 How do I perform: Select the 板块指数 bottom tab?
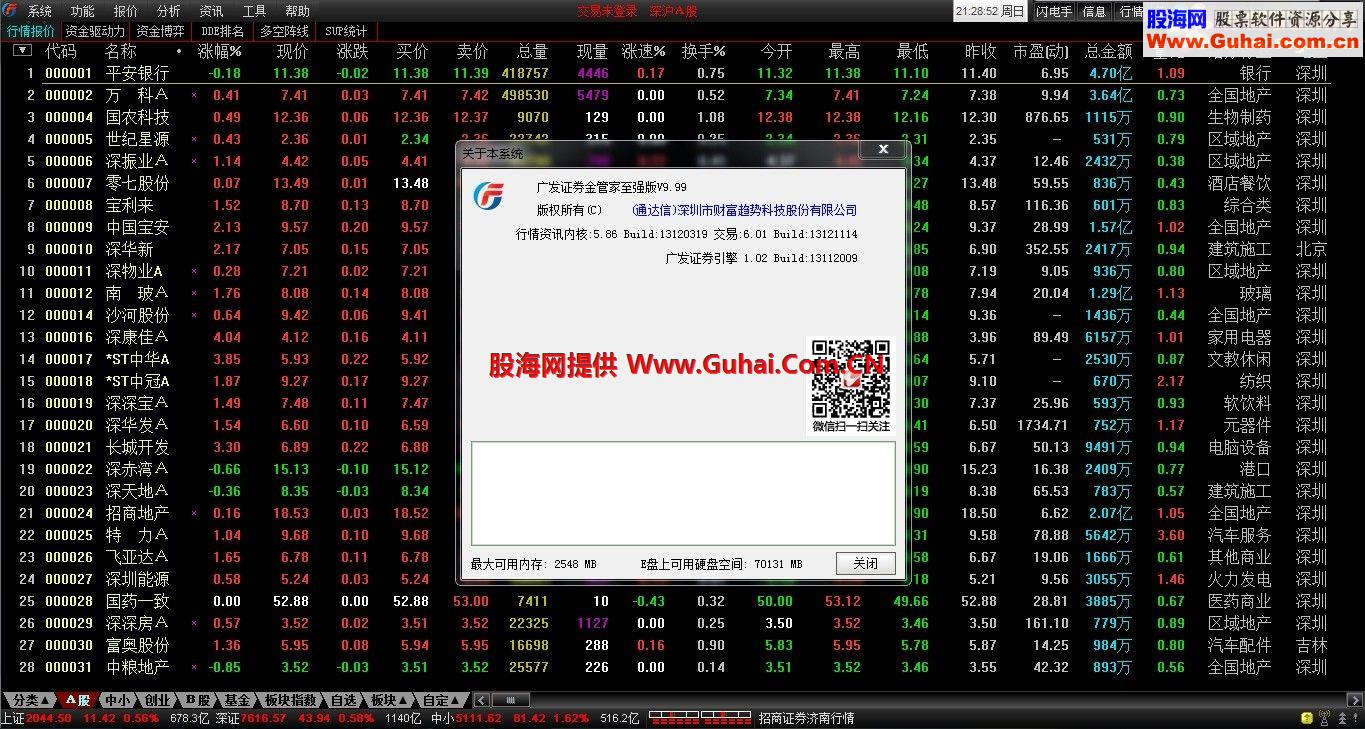tap(291, 700)
